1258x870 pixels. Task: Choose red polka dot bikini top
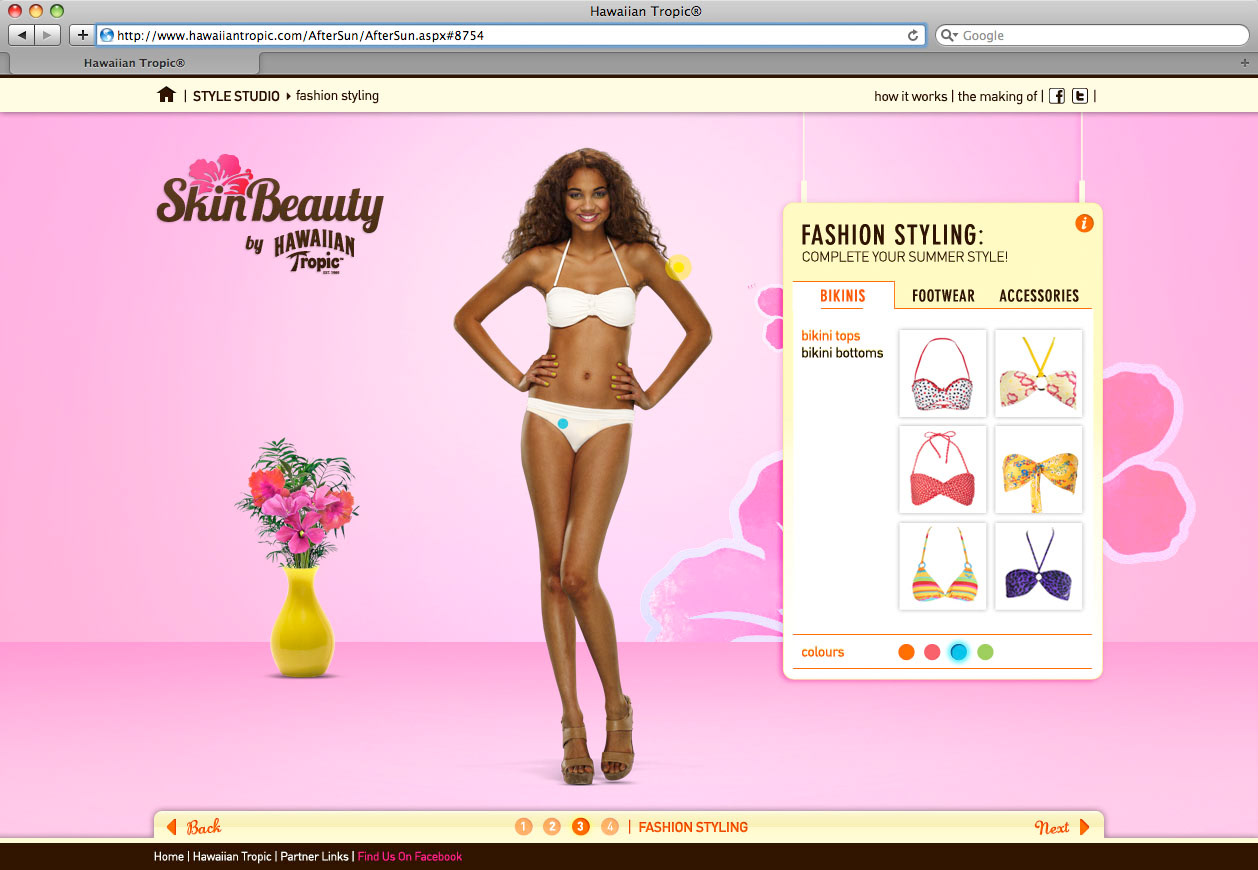[x=942, y=373]
